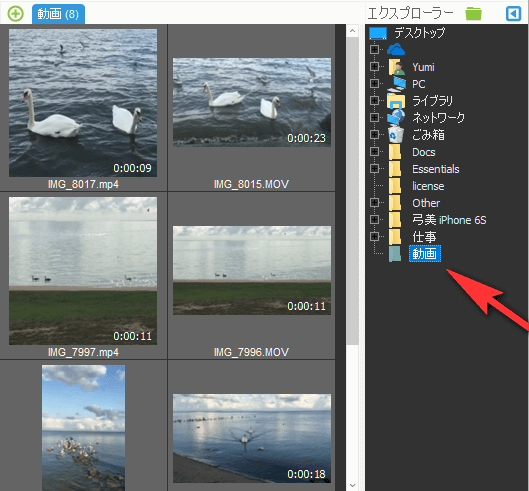
Task: Expand the ネットワーク tree node
Action: click(374, 117)
